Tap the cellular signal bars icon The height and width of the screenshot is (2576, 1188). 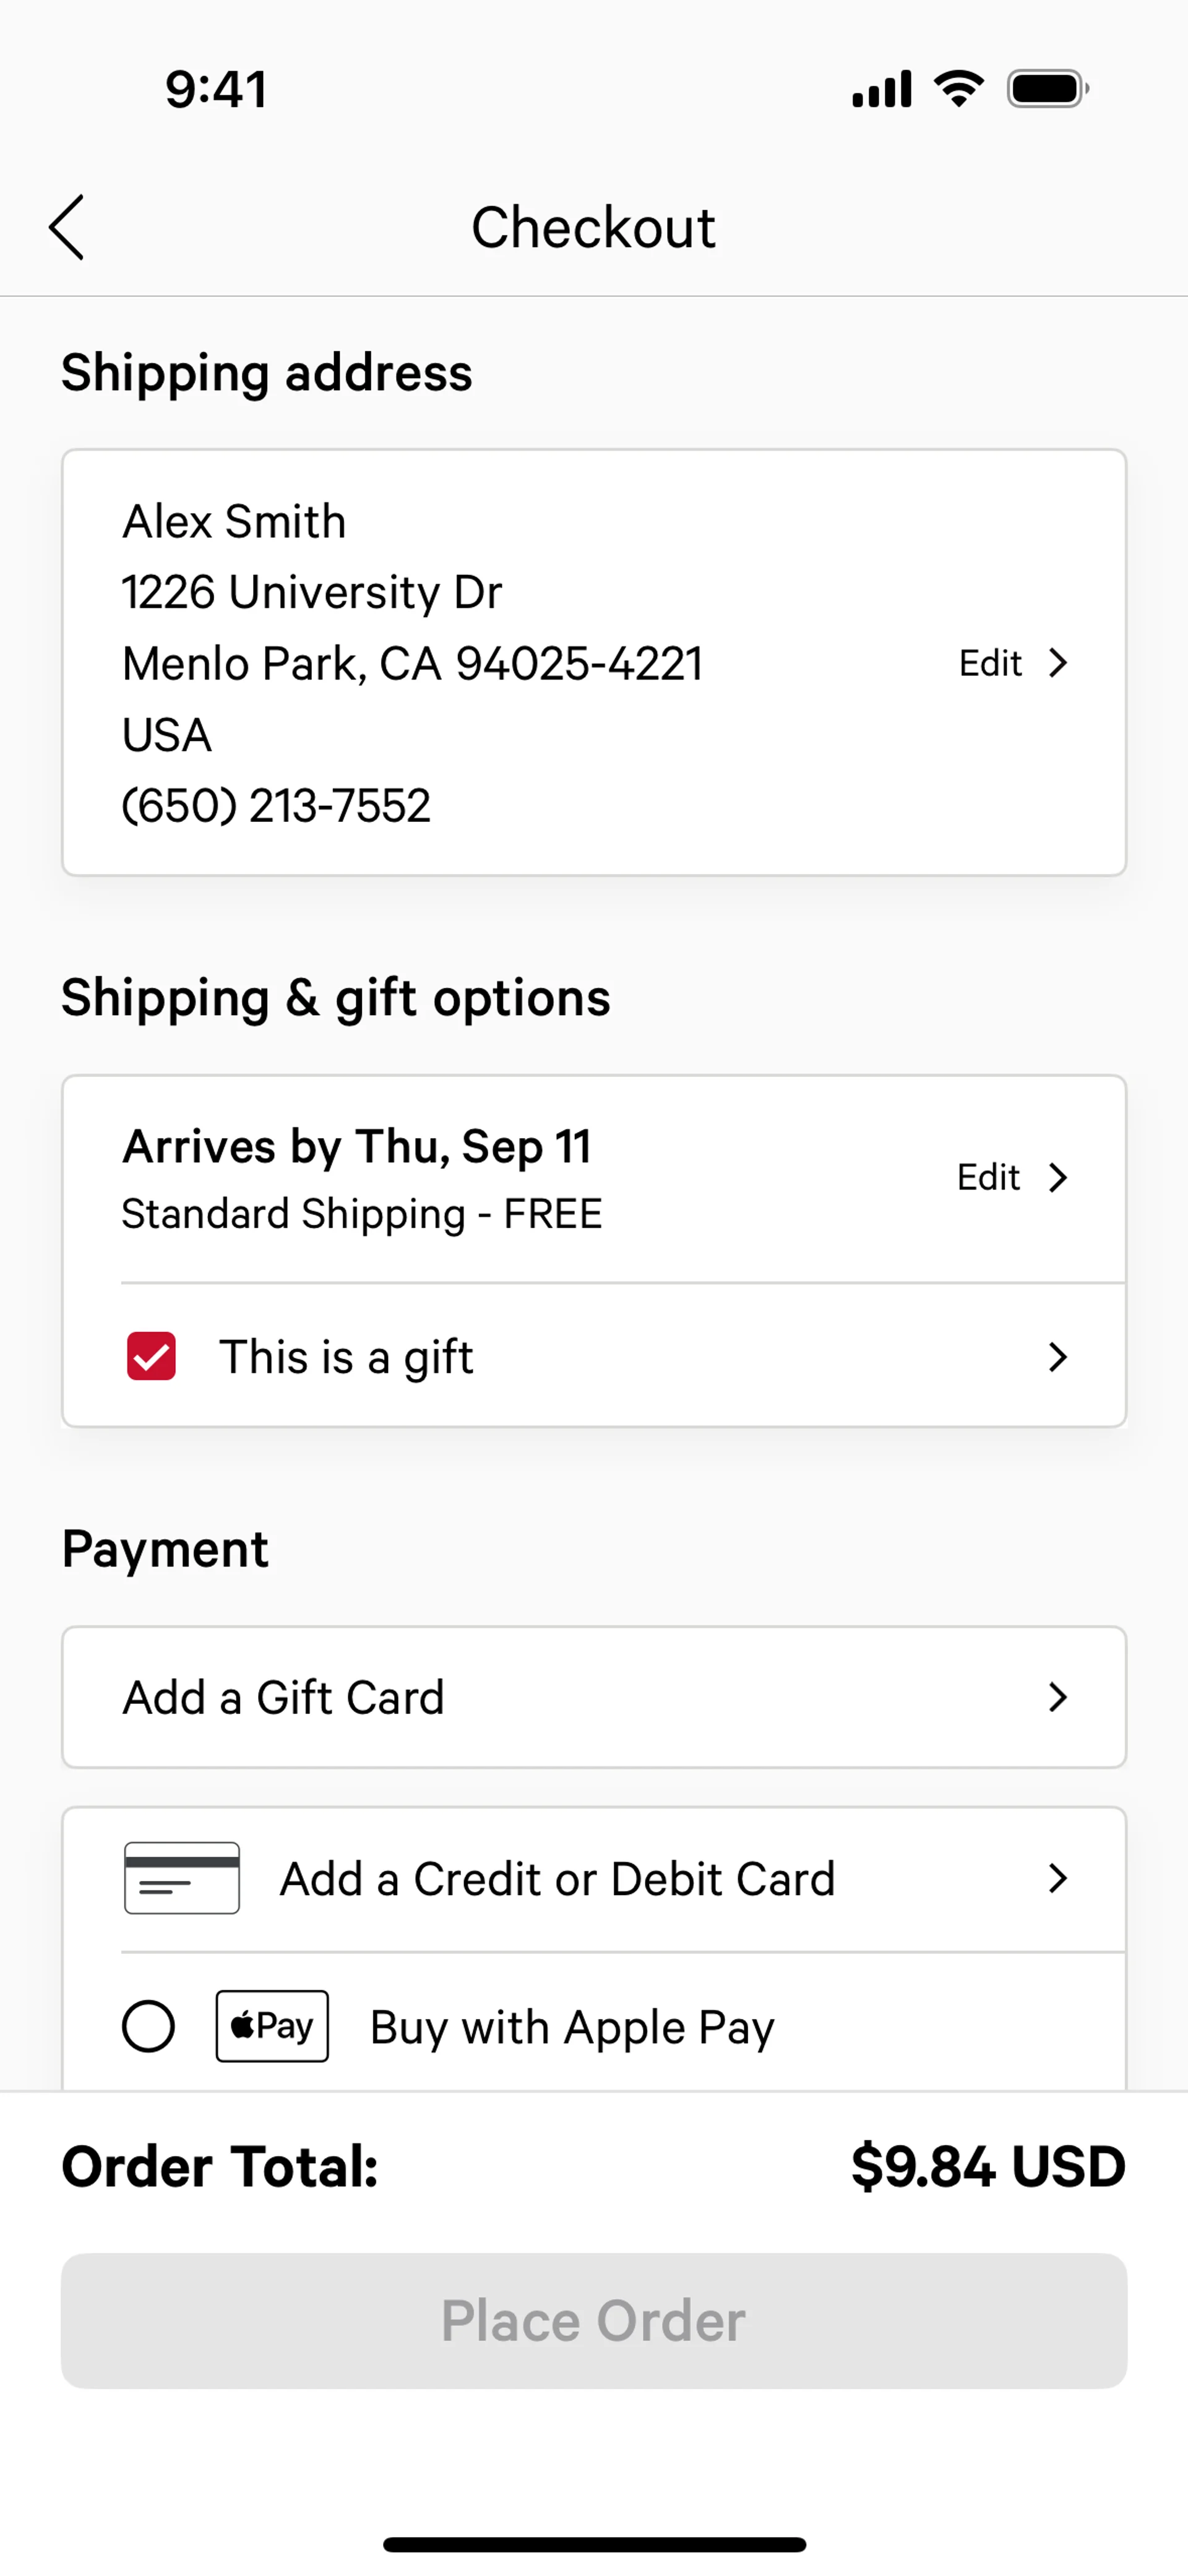(881, 89)
